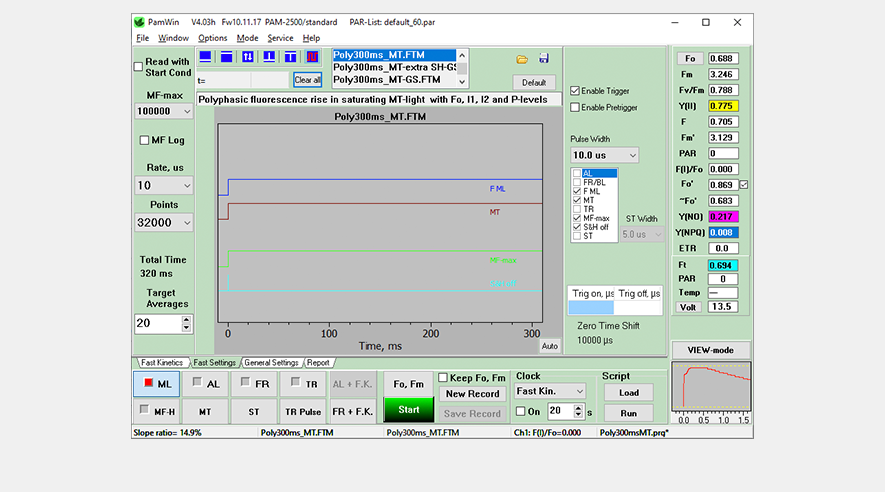Open the Points 32000 dropdown
This screenshot has width=885, height=492.
[164, 222]
